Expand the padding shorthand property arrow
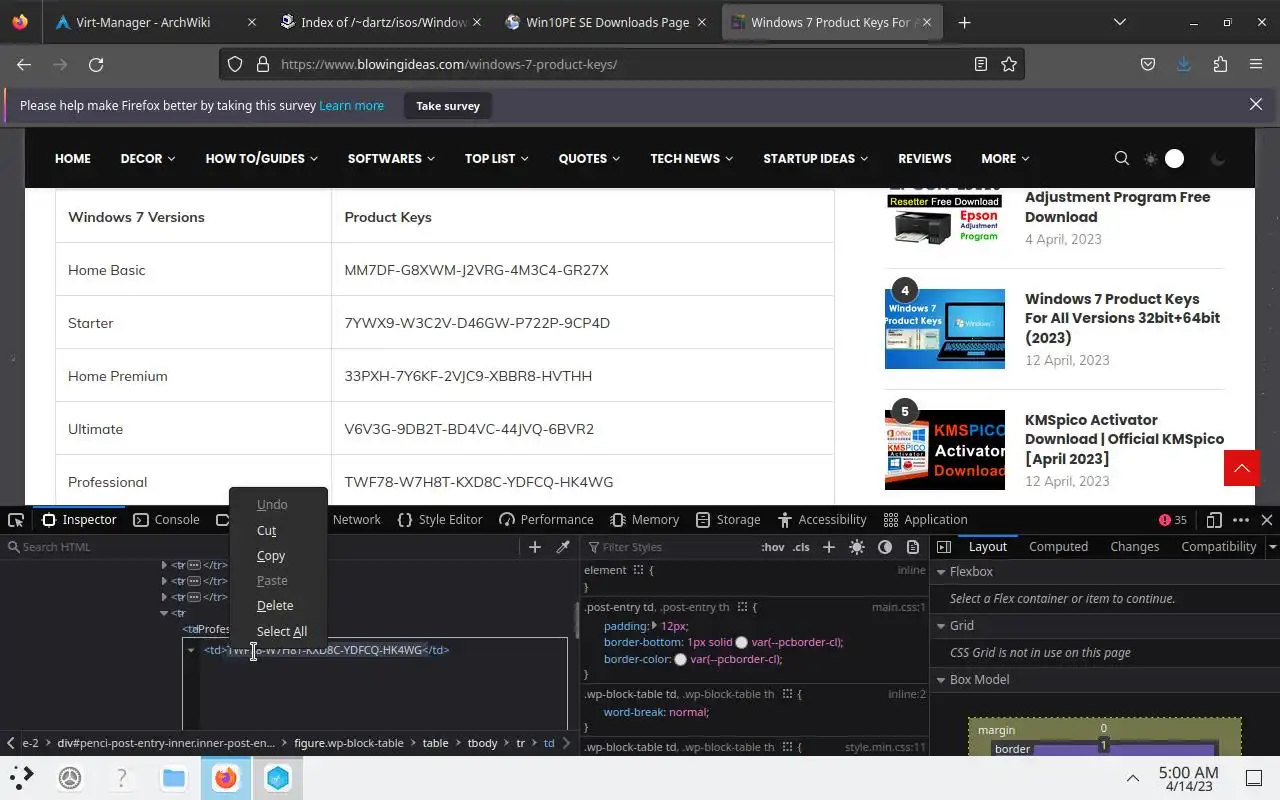This screenshot has width=1280, height=800. click(x=654, y=625)
